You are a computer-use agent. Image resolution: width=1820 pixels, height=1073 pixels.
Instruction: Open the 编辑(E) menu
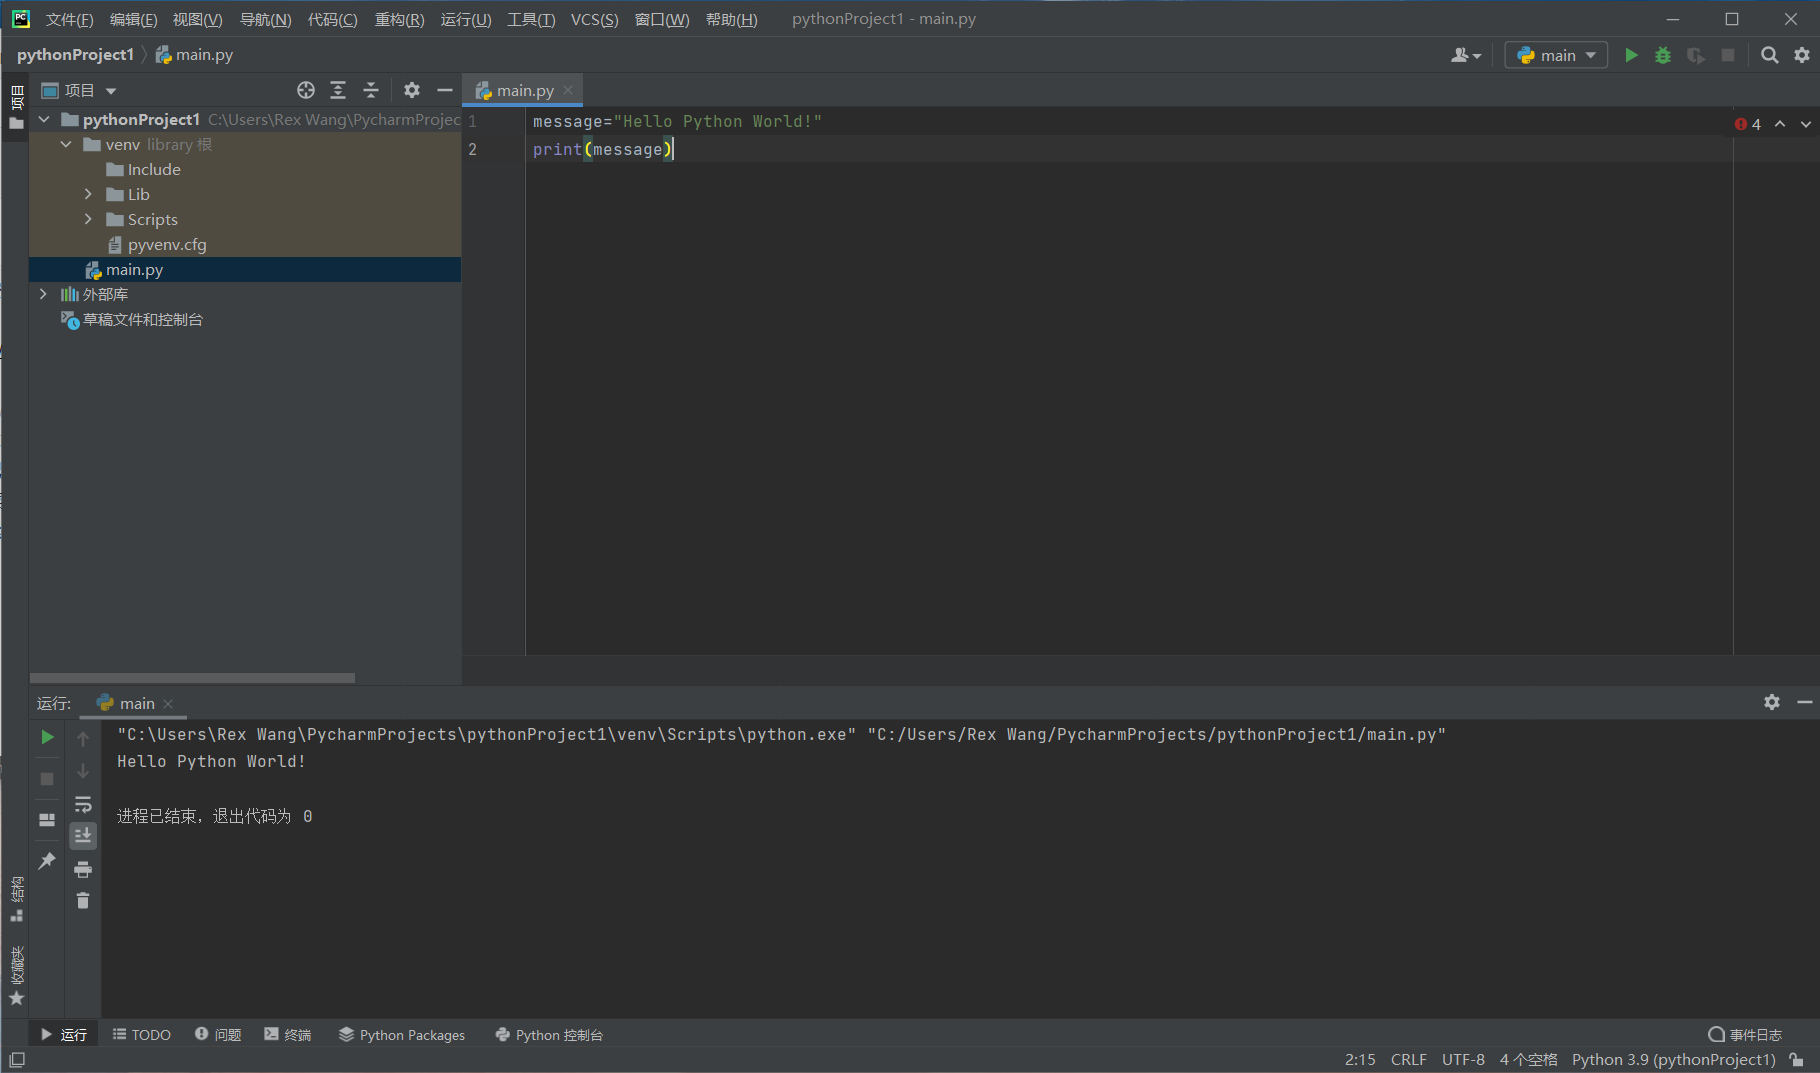[x=133, y=19]
